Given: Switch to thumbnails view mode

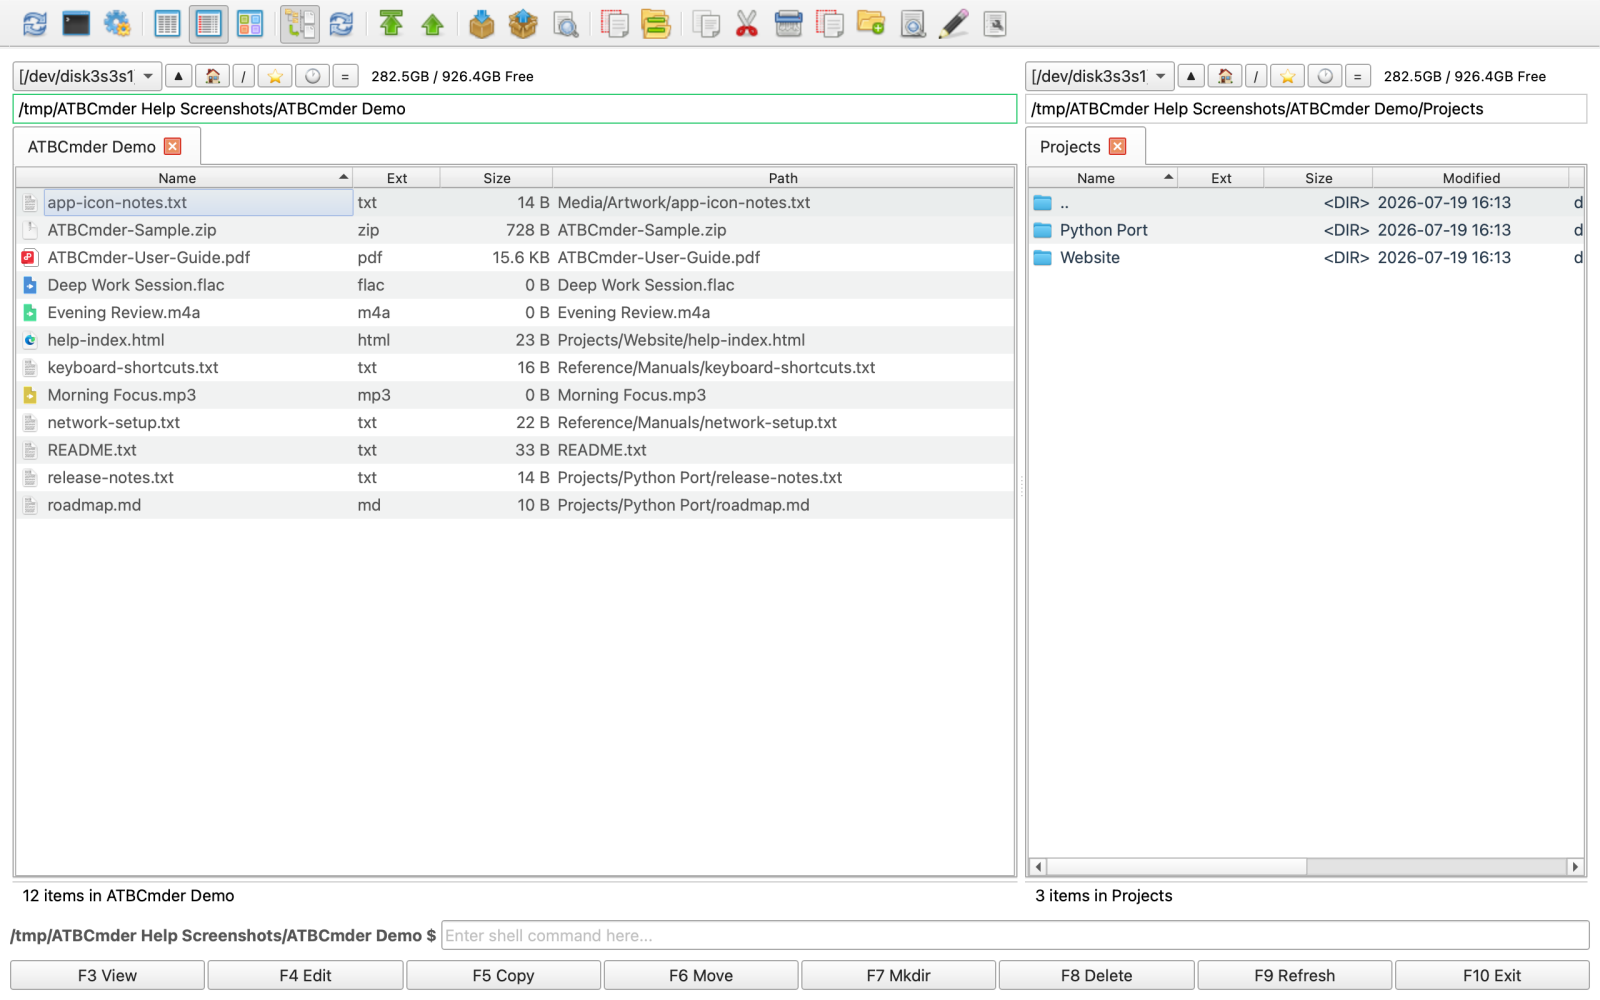Looking at the screenshot, I should 250,24.
